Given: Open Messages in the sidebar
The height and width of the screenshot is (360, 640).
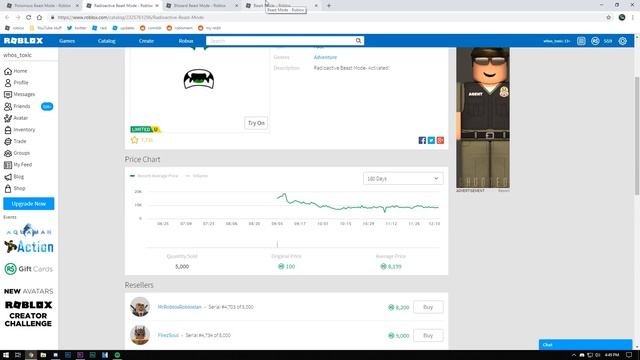Looking at the screenshot, I should (20, 94).
